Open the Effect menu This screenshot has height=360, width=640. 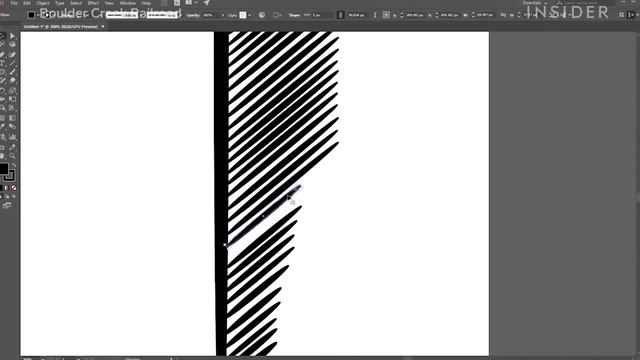click(x=93, y=3)
